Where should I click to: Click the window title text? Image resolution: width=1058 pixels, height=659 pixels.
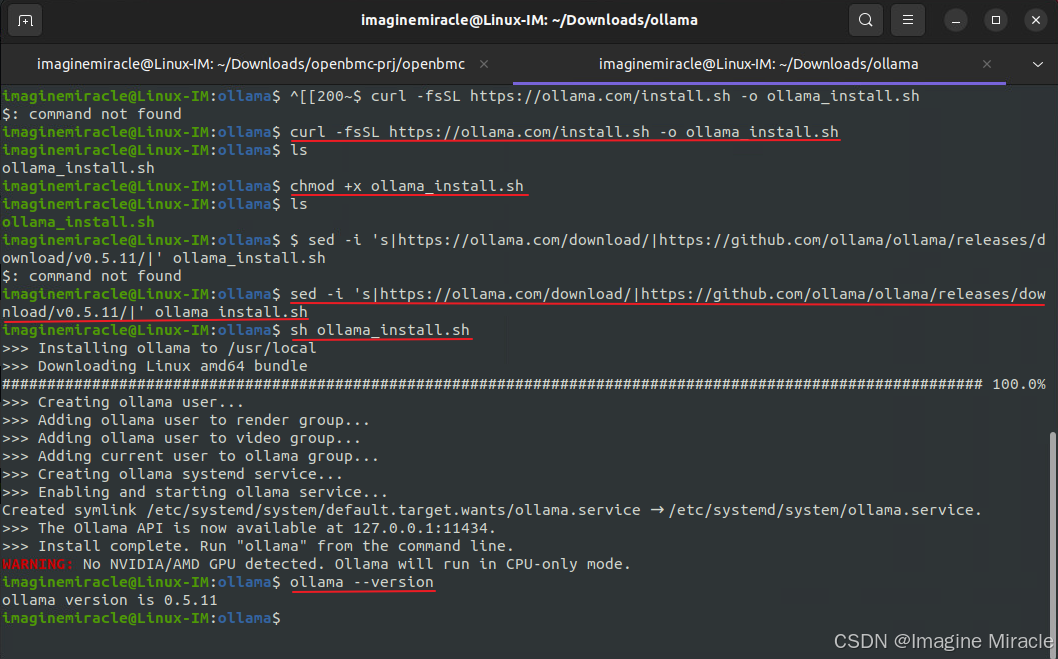529,20
